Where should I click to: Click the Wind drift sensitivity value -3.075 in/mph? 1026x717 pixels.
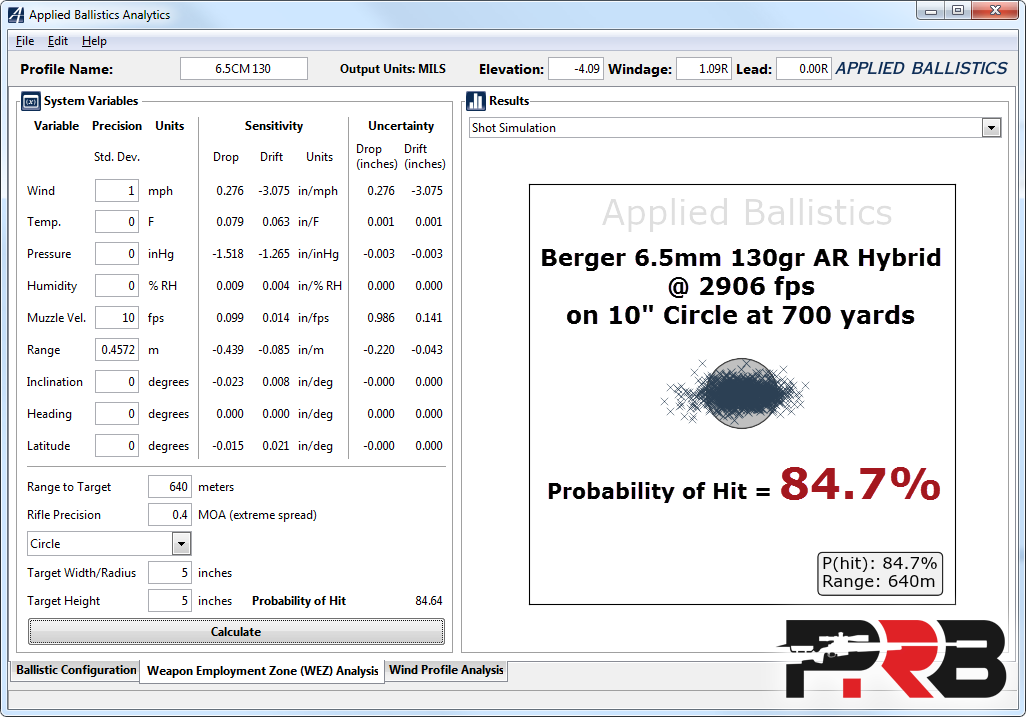coord(274,190)
